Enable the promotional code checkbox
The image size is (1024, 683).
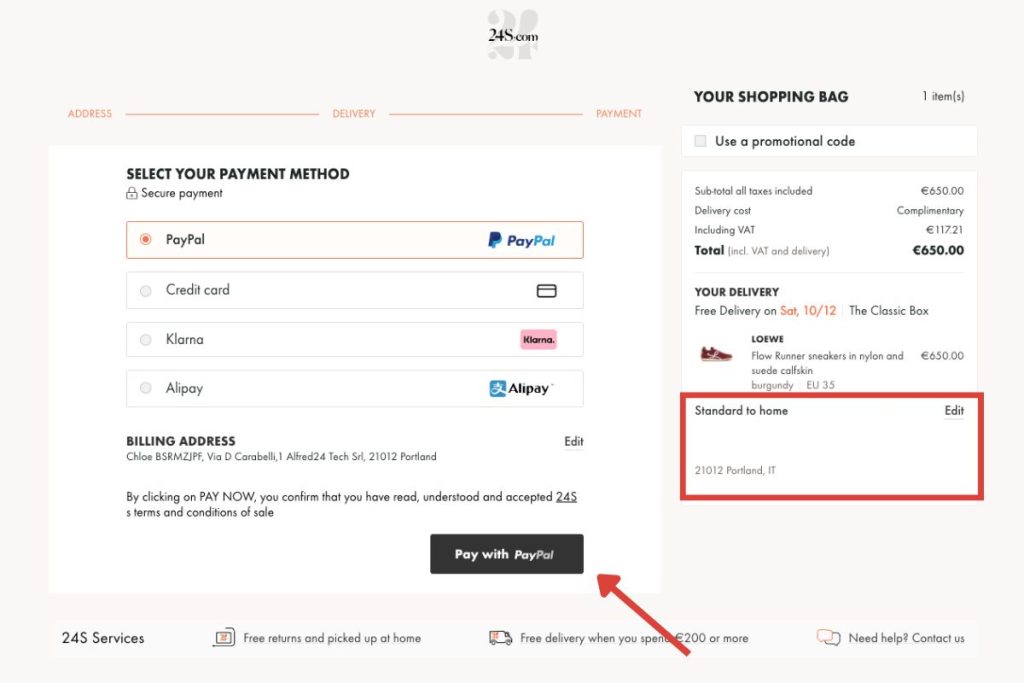tap(701, 141)
